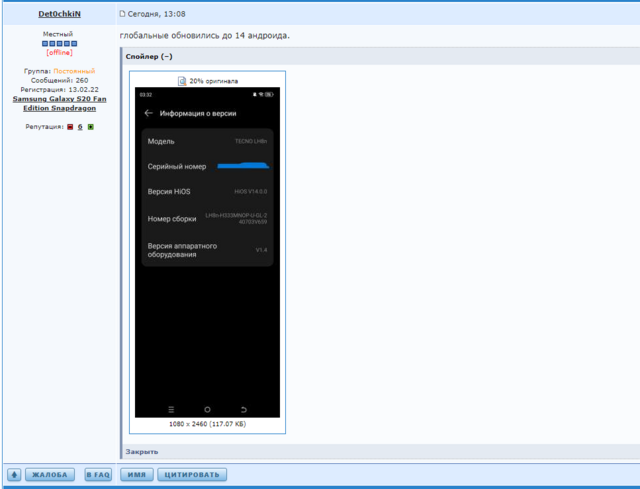Image resolution: width=640 pixels, height=489 pixels.
Task: Close the spoiler with Закрыть
Action: tap(142, 452)
